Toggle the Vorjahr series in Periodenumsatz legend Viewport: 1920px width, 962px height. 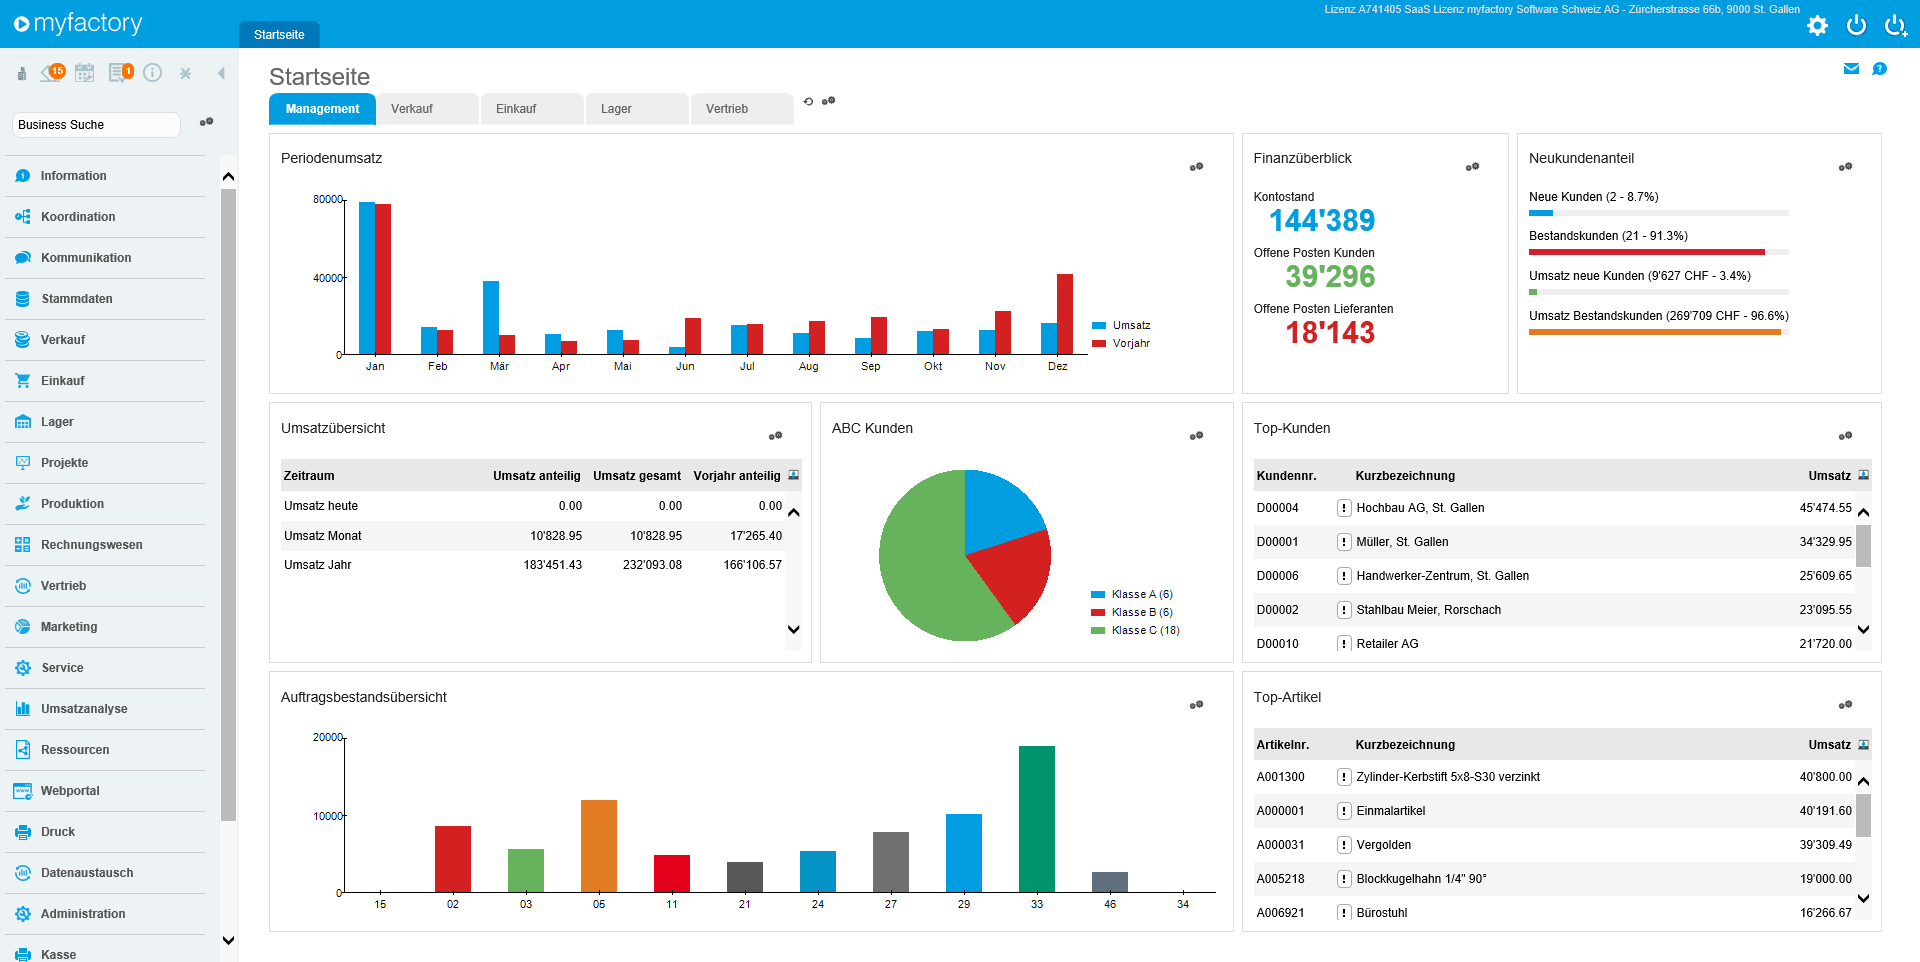[x=1130, y=344]
